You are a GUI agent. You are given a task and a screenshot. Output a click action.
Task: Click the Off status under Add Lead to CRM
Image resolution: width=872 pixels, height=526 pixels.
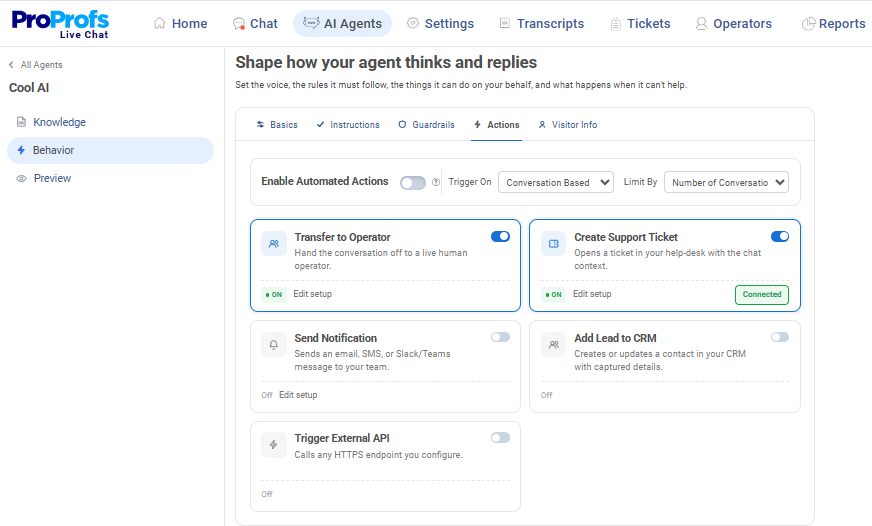tap(547, 395)
